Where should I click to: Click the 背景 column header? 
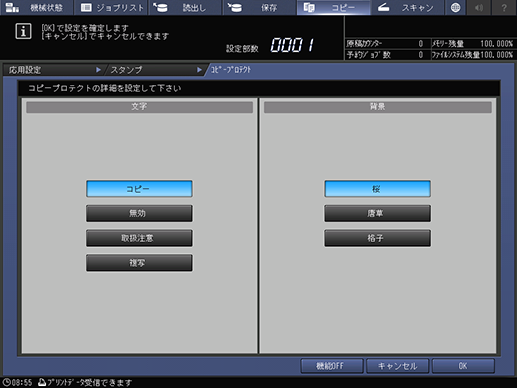[377, 107]
